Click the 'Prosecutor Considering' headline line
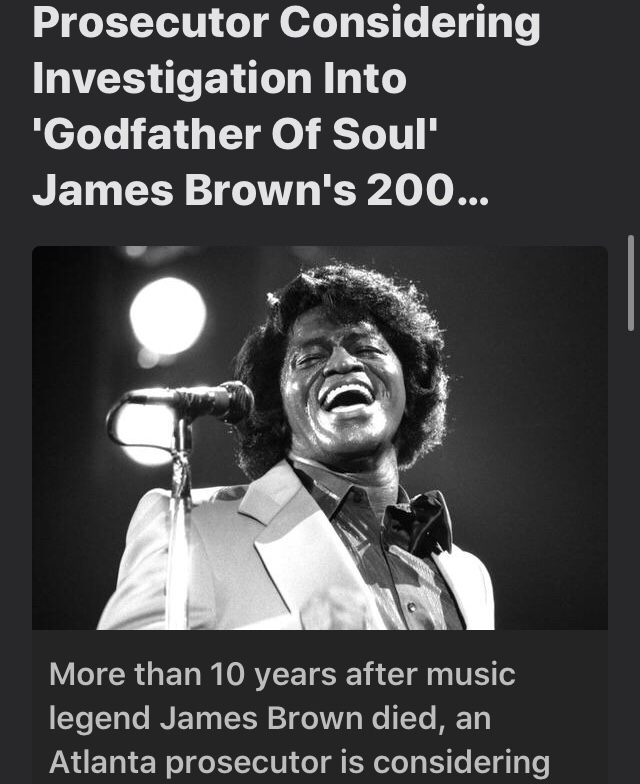 [x=286, y=22]
